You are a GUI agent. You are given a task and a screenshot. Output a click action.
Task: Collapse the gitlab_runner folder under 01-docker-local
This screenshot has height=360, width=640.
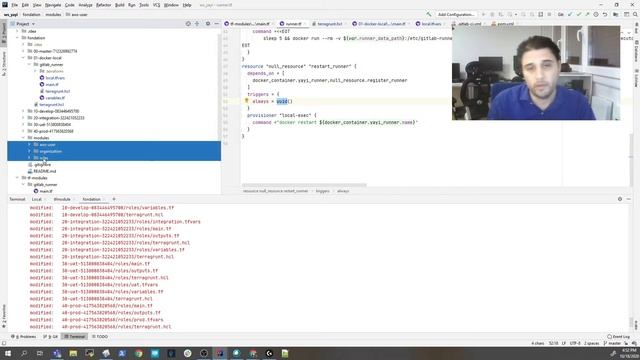tap(29, 64)
